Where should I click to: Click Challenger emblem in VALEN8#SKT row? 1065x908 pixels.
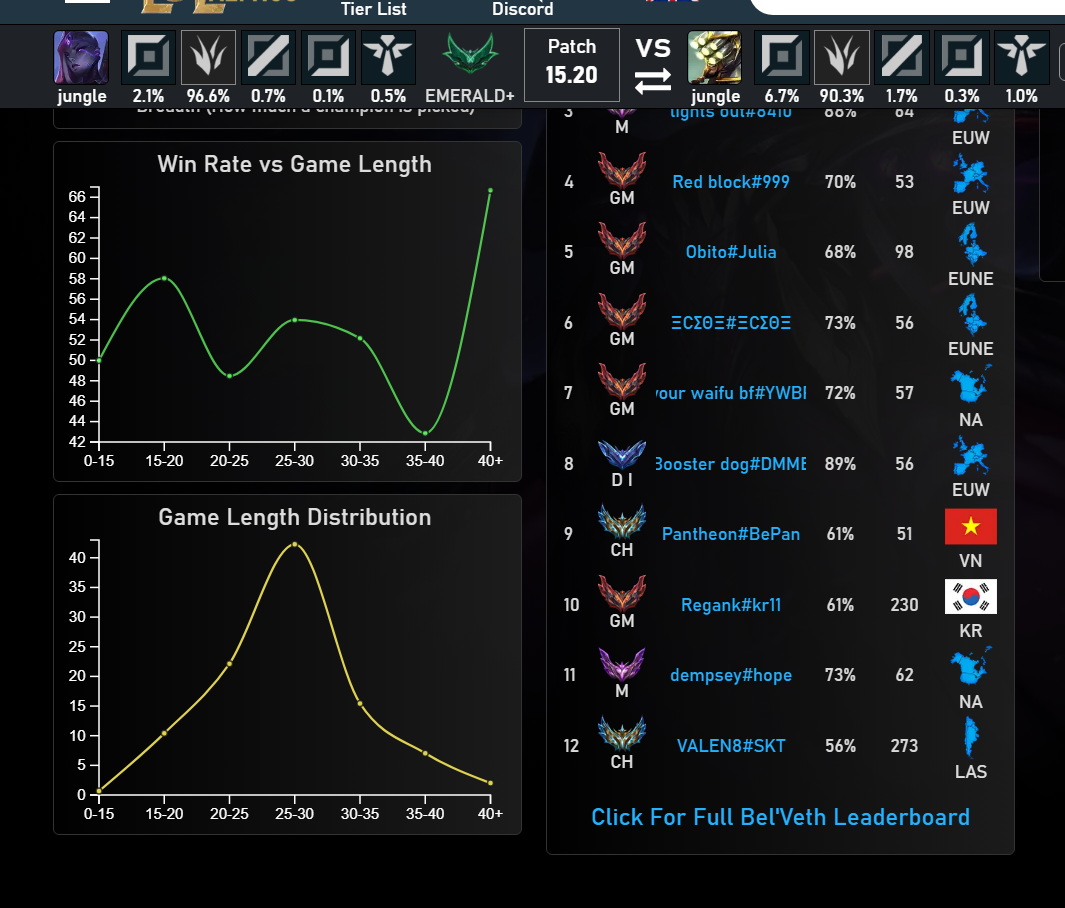(621, 733)
